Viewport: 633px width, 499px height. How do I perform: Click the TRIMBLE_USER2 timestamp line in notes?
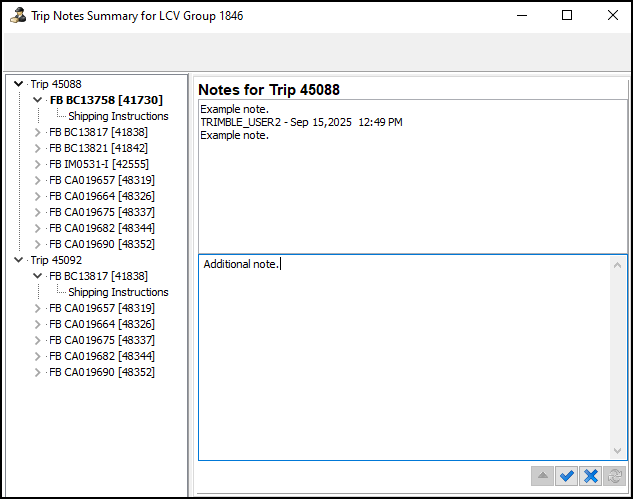(x=301, y=122)
